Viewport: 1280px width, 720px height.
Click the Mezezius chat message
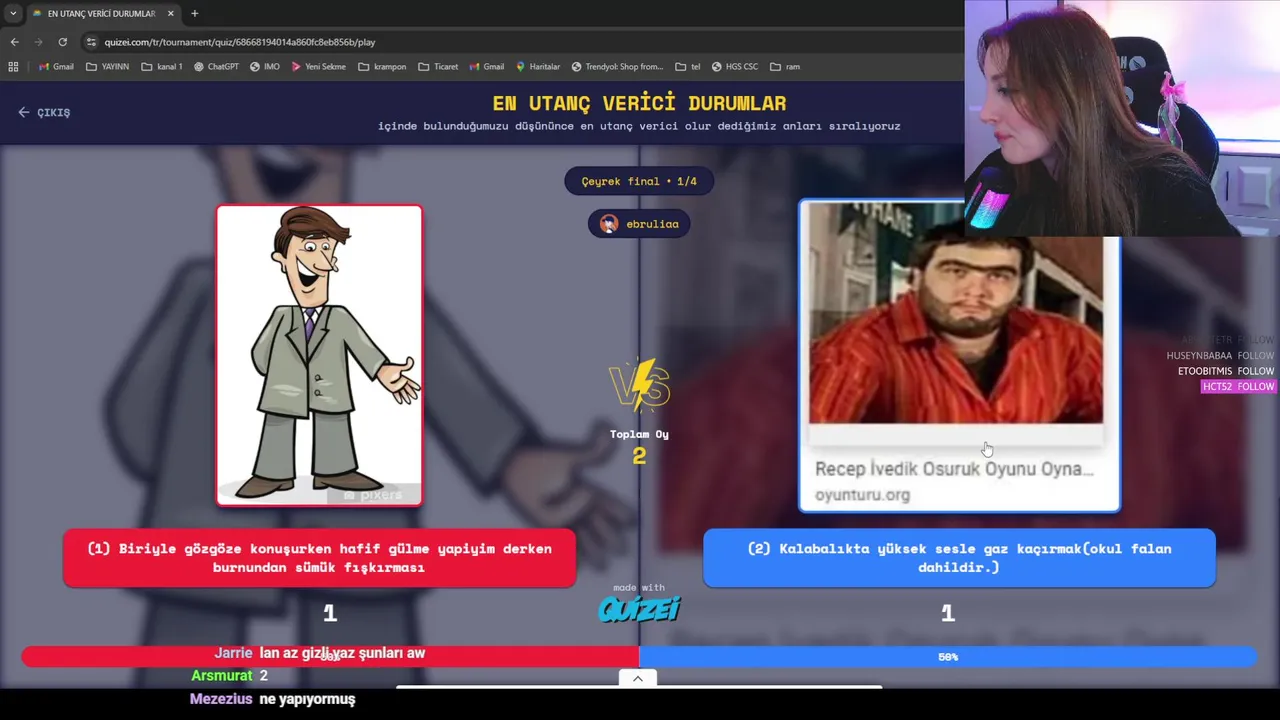pos(273,699)
